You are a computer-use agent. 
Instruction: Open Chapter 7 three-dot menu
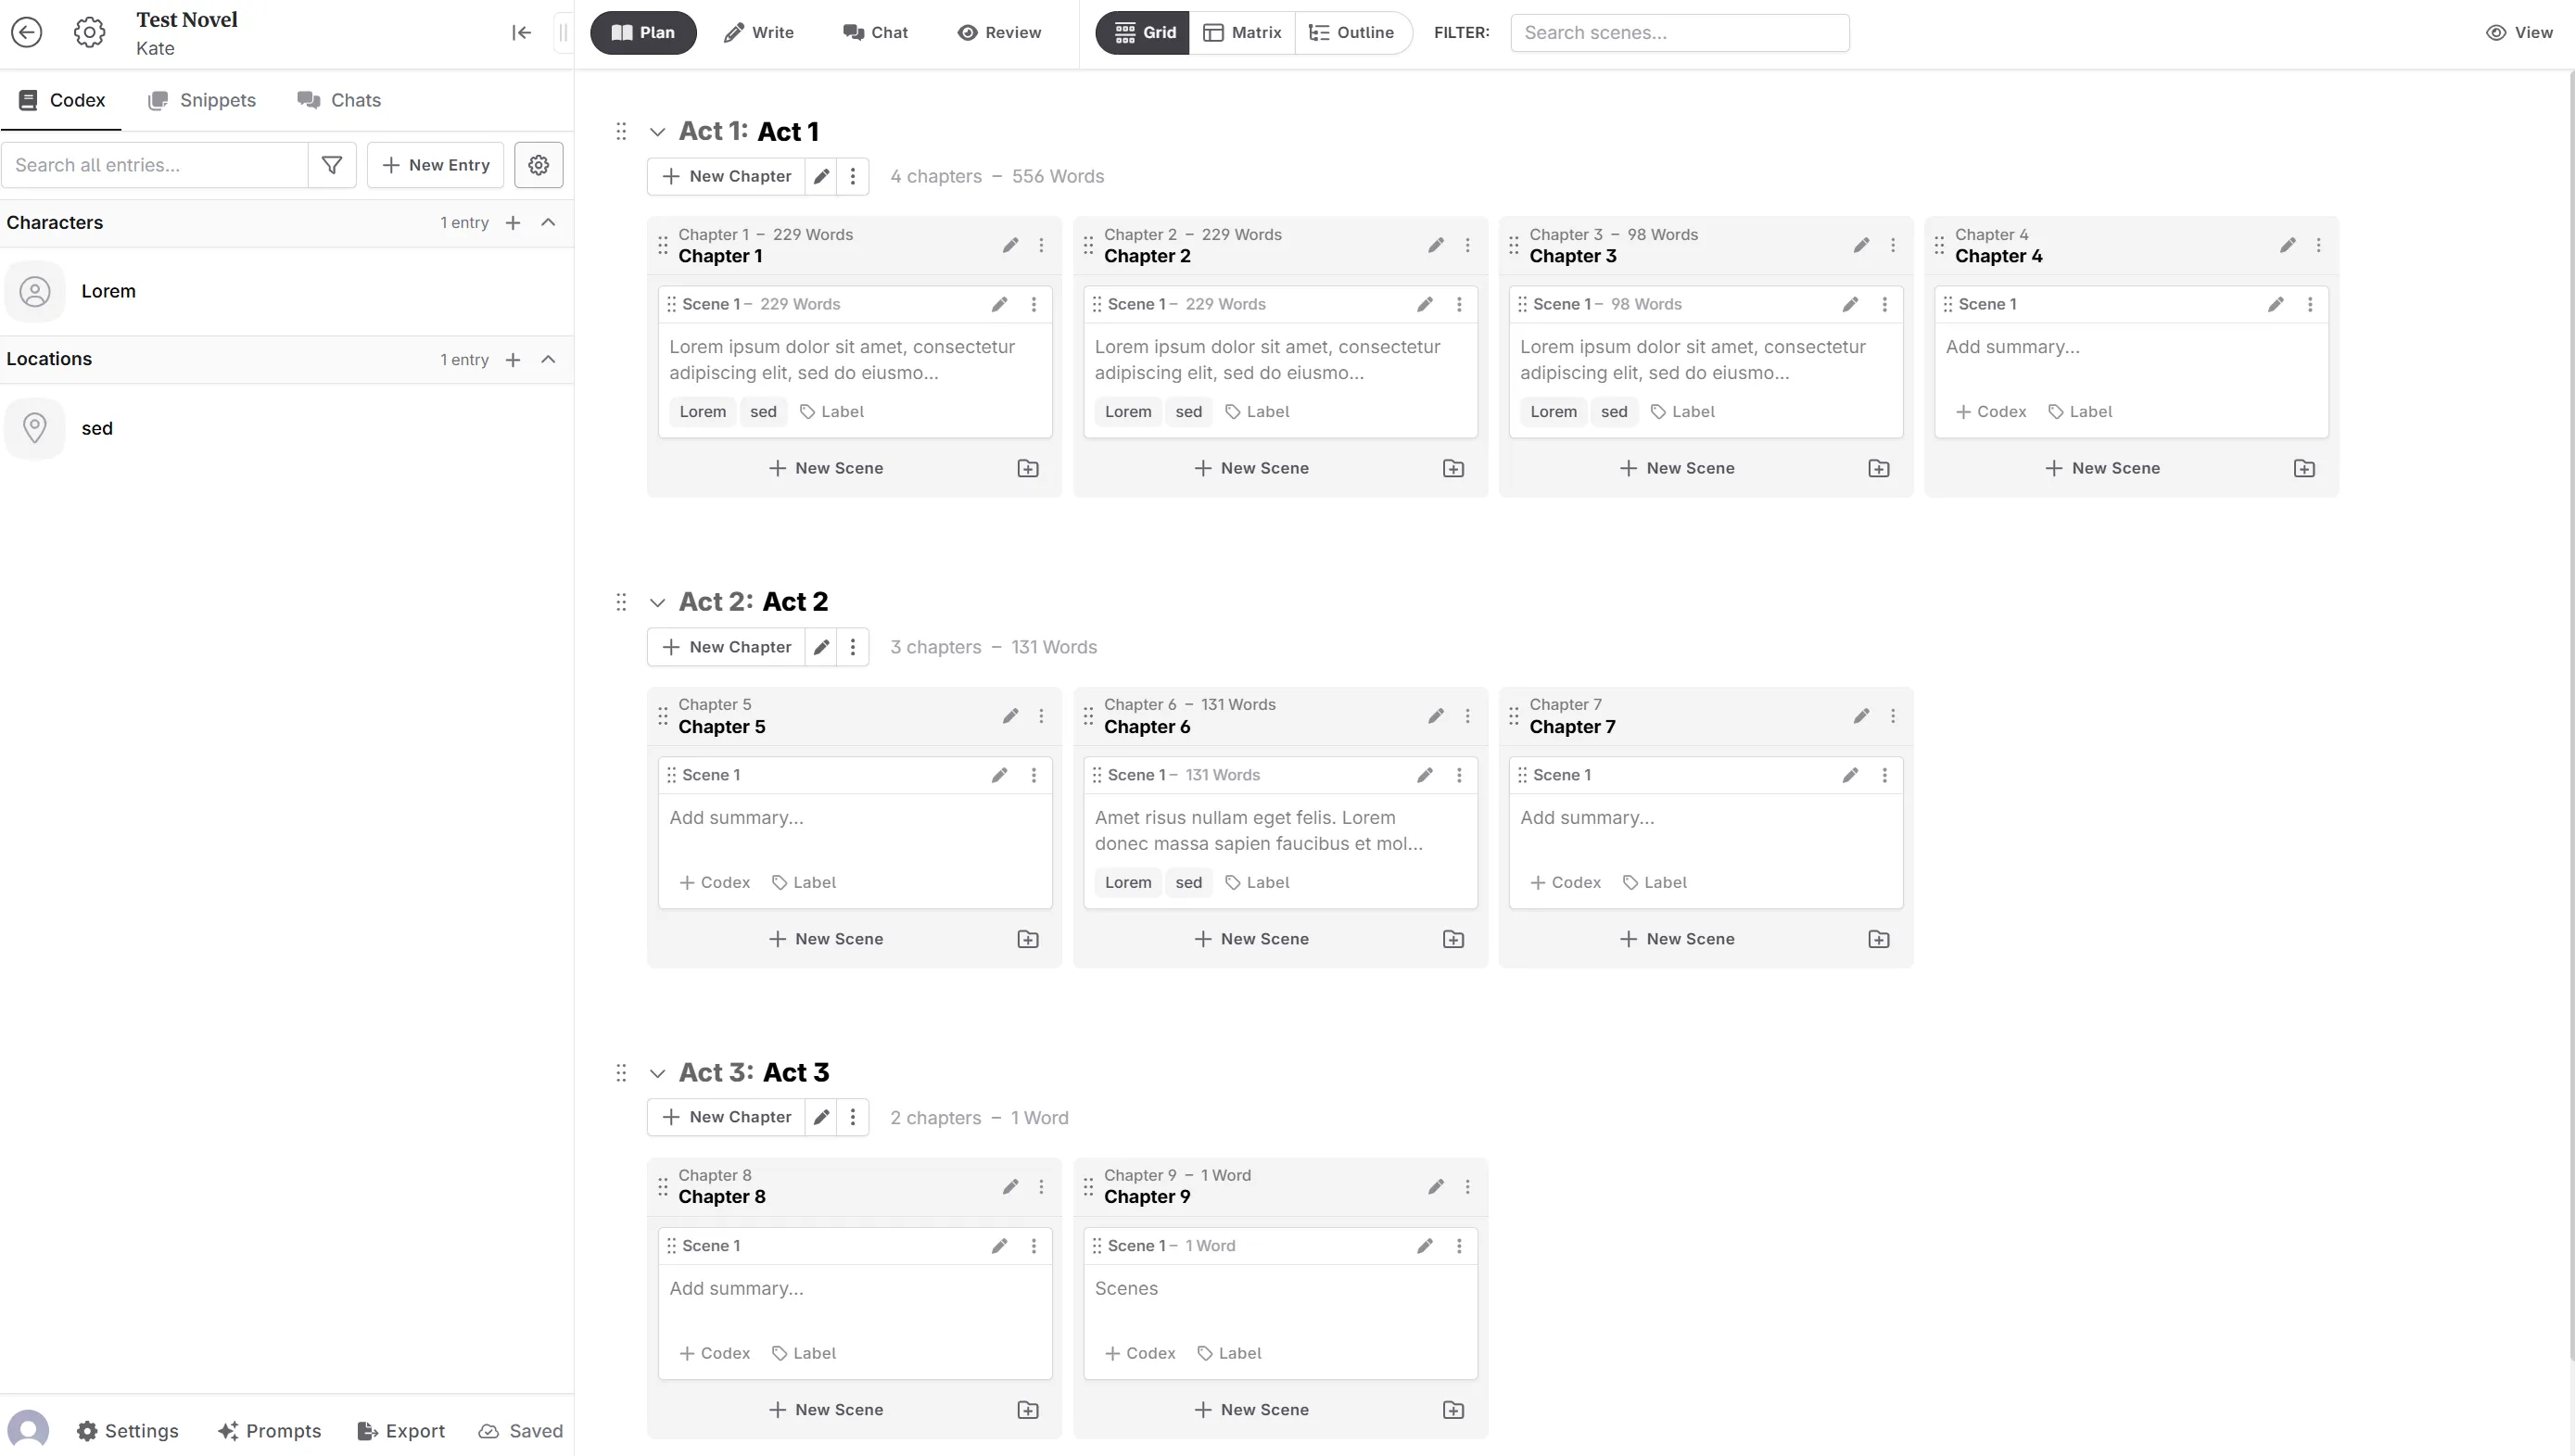[x=1892, y=716]
